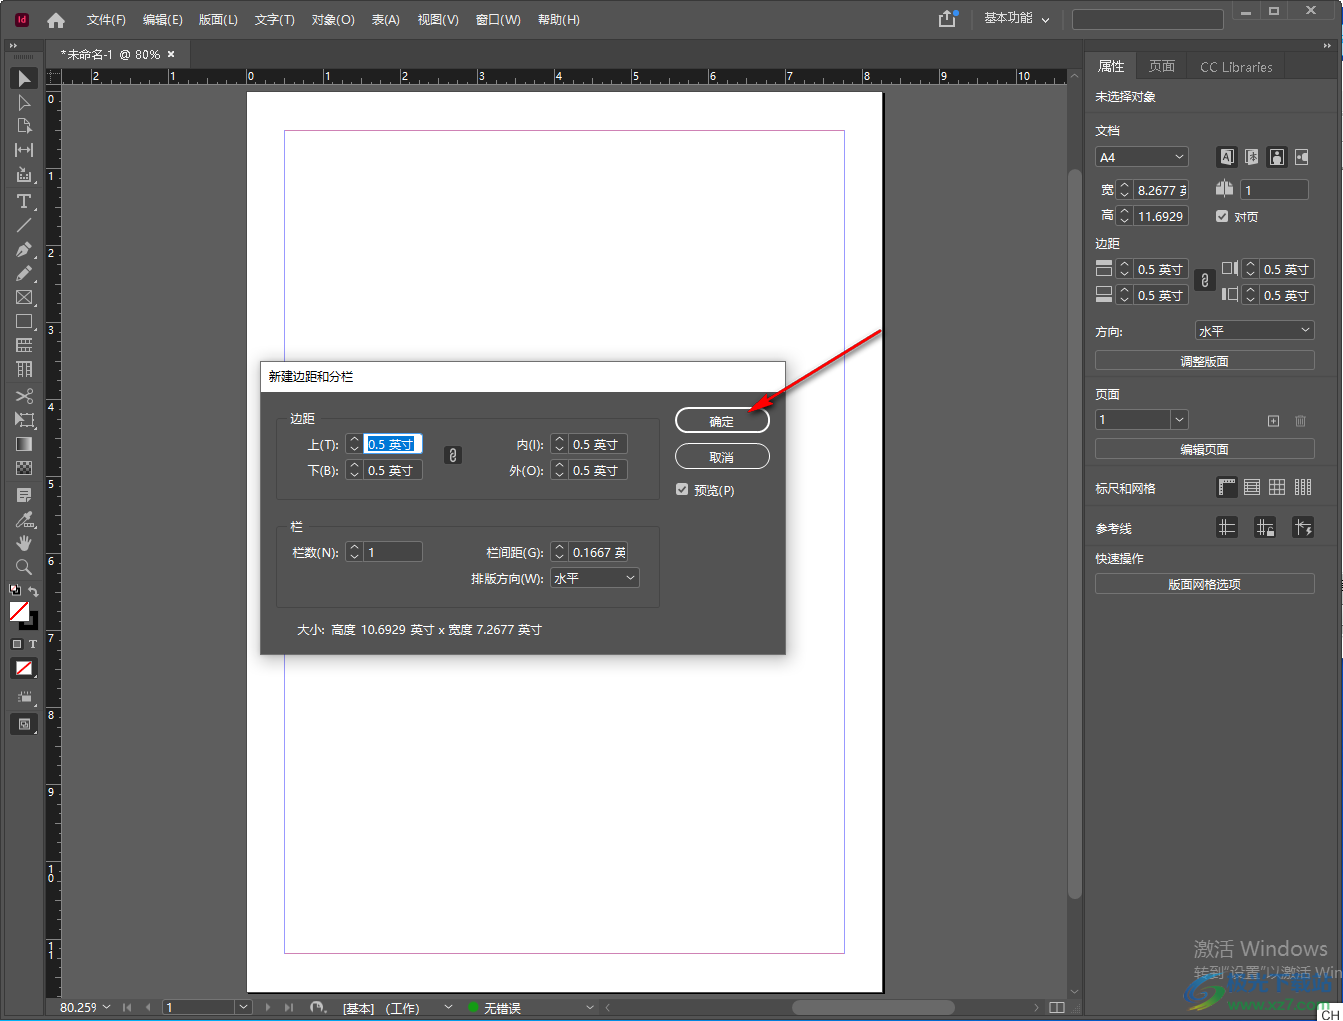This screenshot has width=1343, height=1021.
Task: Select the Vertical Grid tool
Action: pos(24,369)
